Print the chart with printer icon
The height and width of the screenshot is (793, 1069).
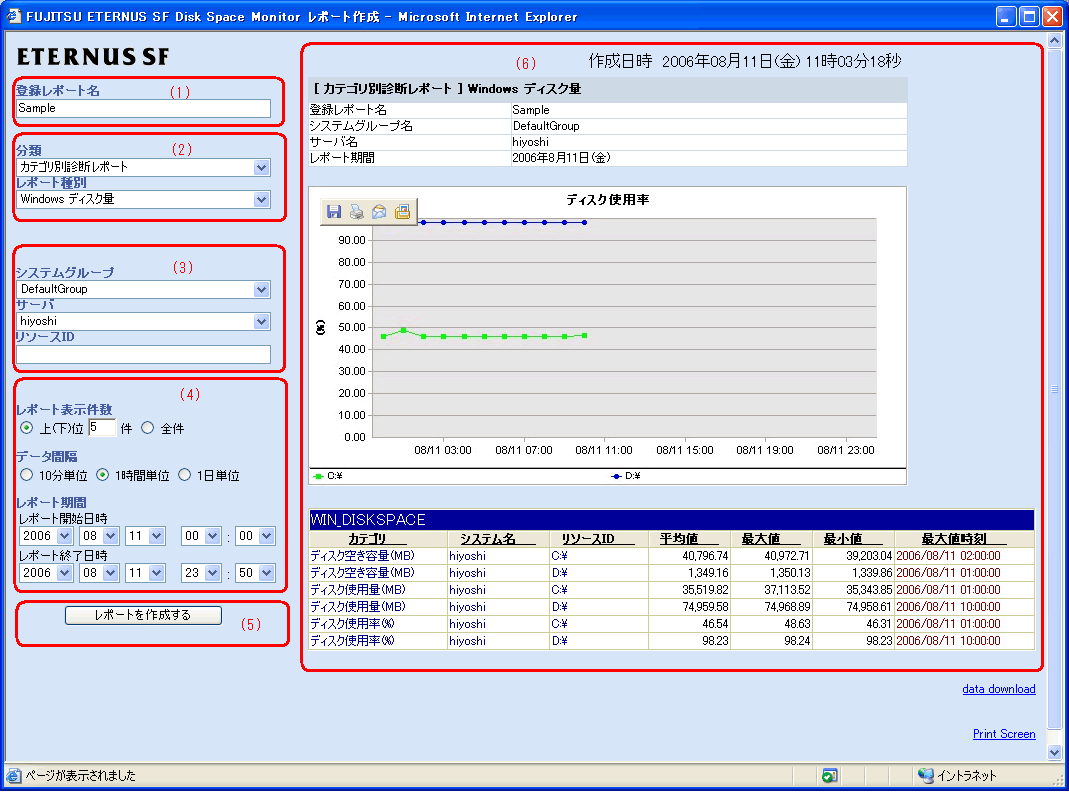pos(357,212)
